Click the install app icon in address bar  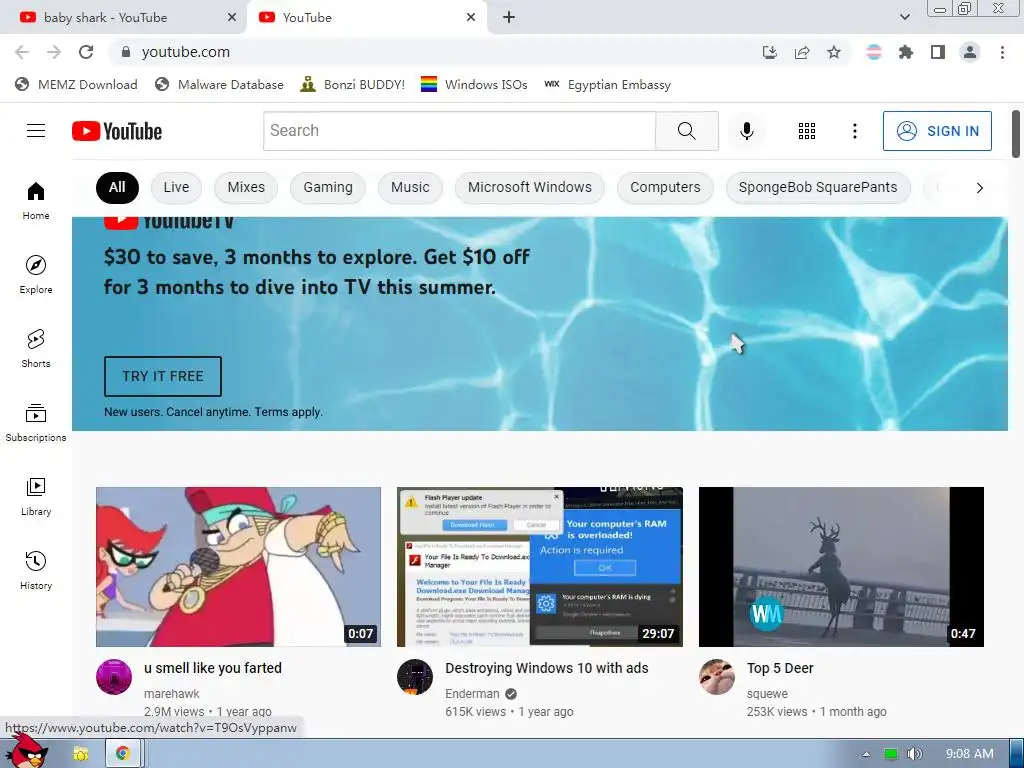770,52
